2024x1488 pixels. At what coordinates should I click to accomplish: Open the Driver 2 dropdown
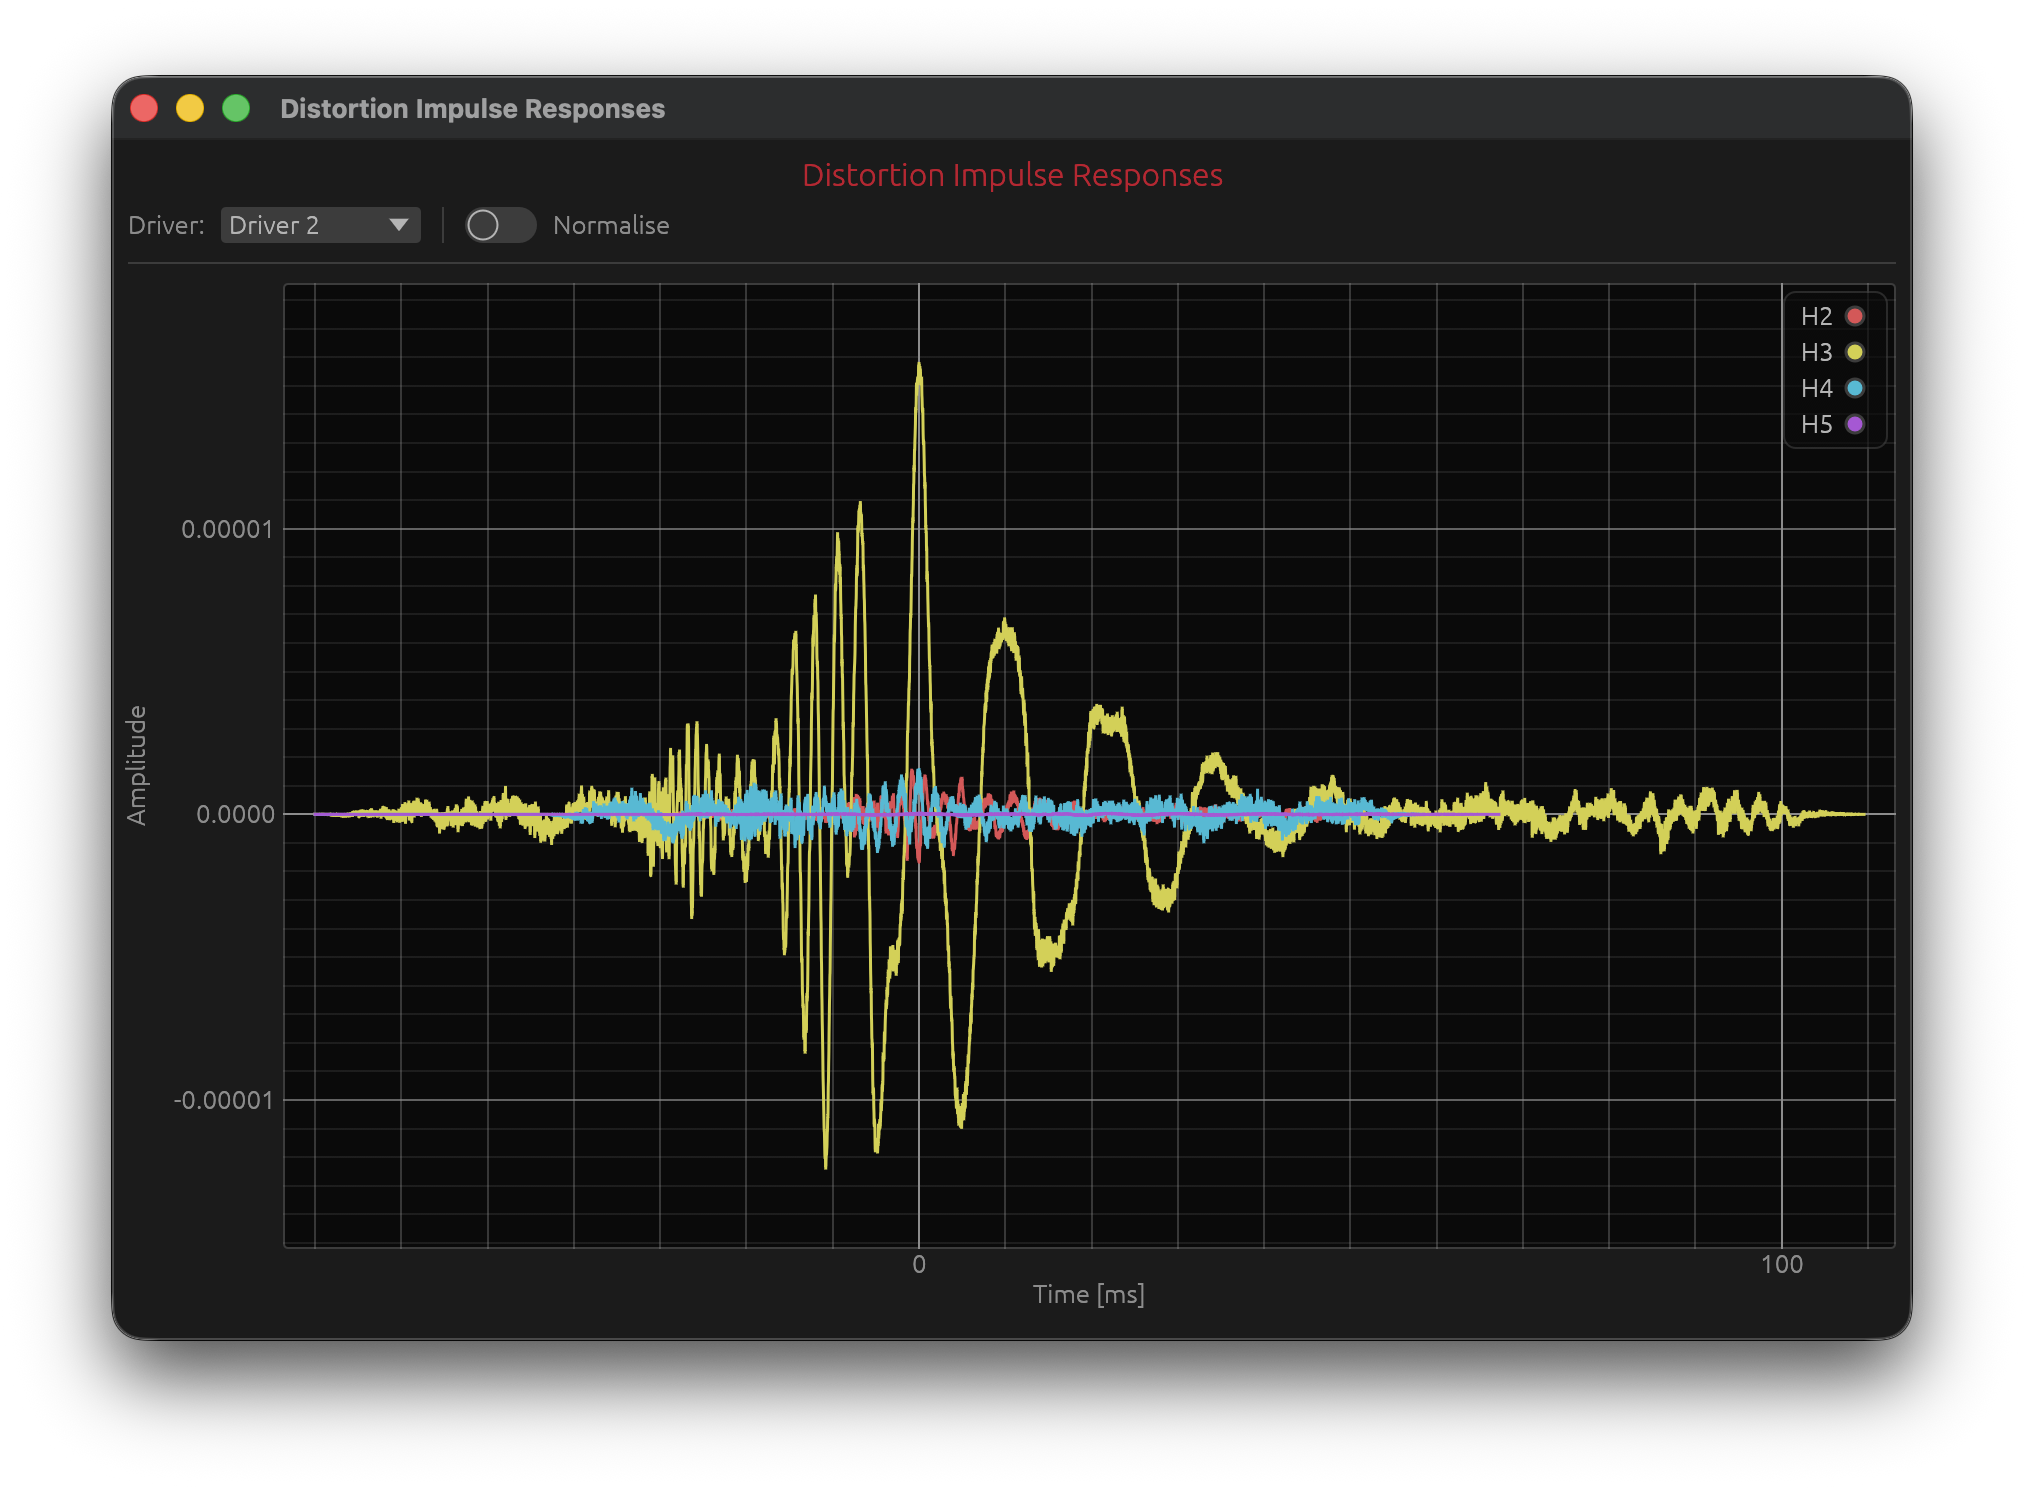point(320,225)
